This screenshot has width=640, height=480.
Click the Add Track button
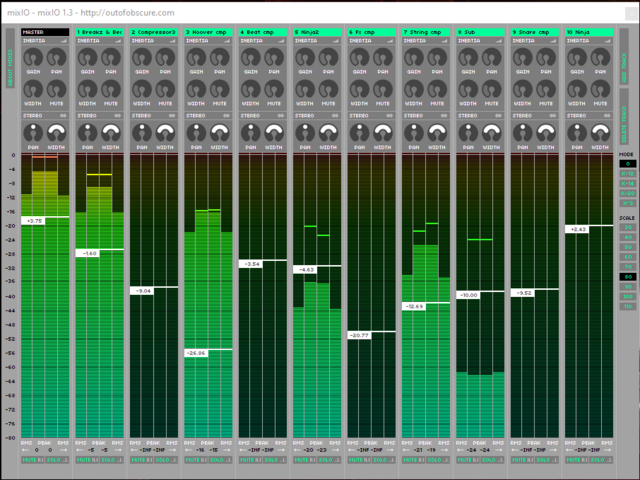[x=624, y=56]
